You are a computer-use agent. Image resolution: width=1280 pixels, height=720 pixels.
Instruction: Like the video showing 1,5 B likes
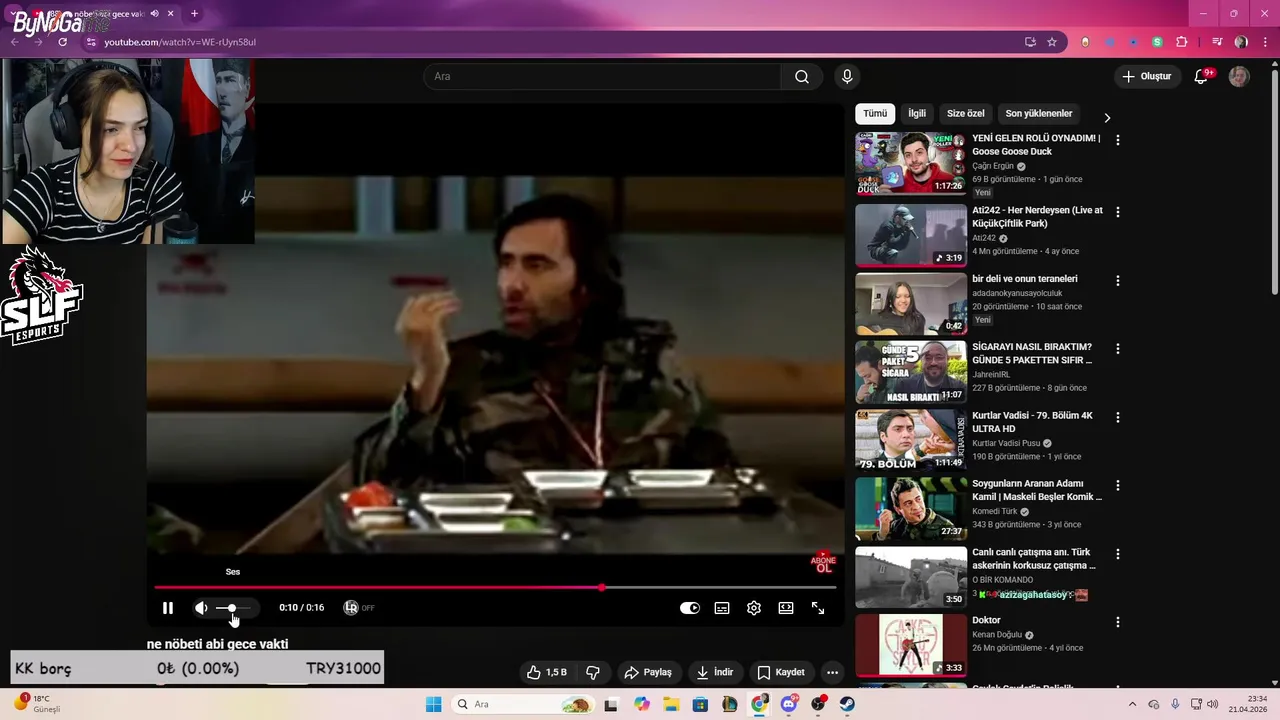tap(547, 672)
